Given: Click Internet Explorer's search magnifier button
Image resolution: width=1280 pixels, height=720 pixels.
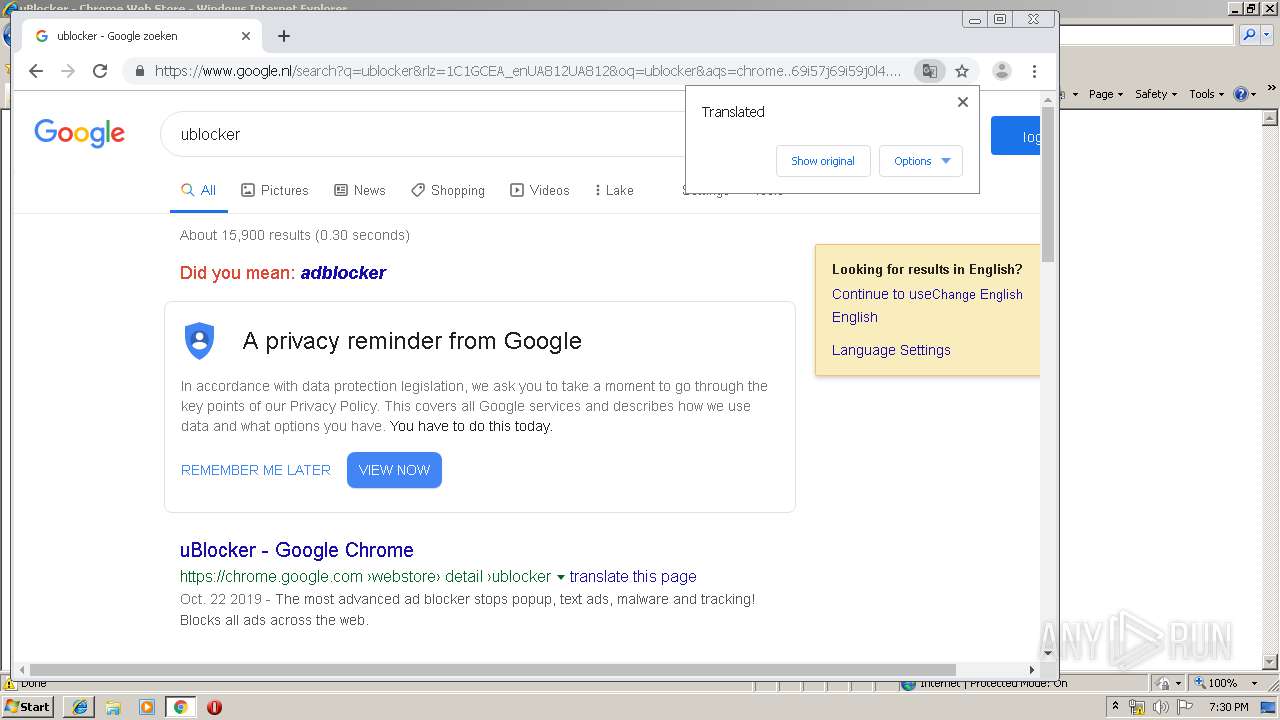Looking at the screenshot, I should pyautogui.click(x=1249, y=35).
